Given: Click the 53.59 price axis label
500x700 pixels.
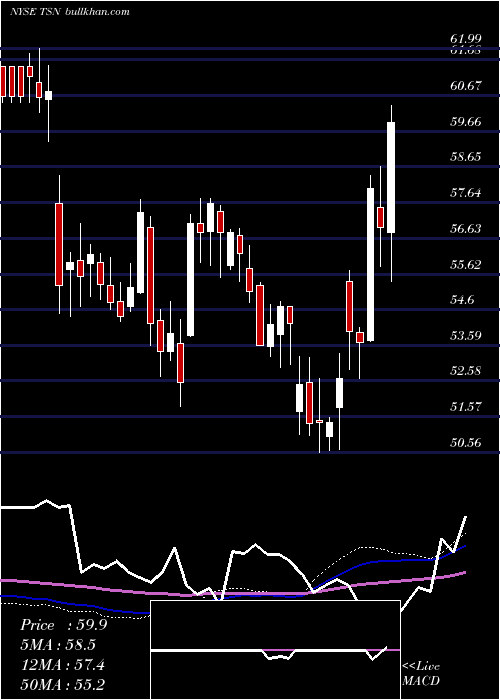Looking at the screenshot, I should coord(465,335).
